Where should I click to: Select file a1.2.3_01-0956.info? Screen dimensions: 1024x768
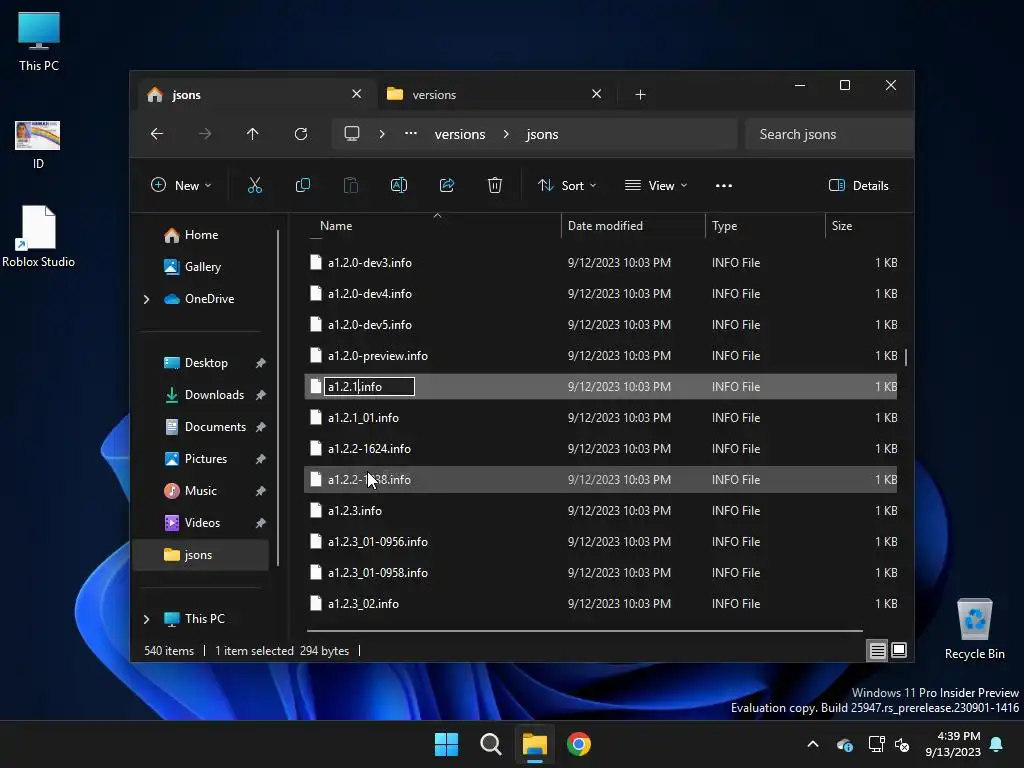click(601, 541)
